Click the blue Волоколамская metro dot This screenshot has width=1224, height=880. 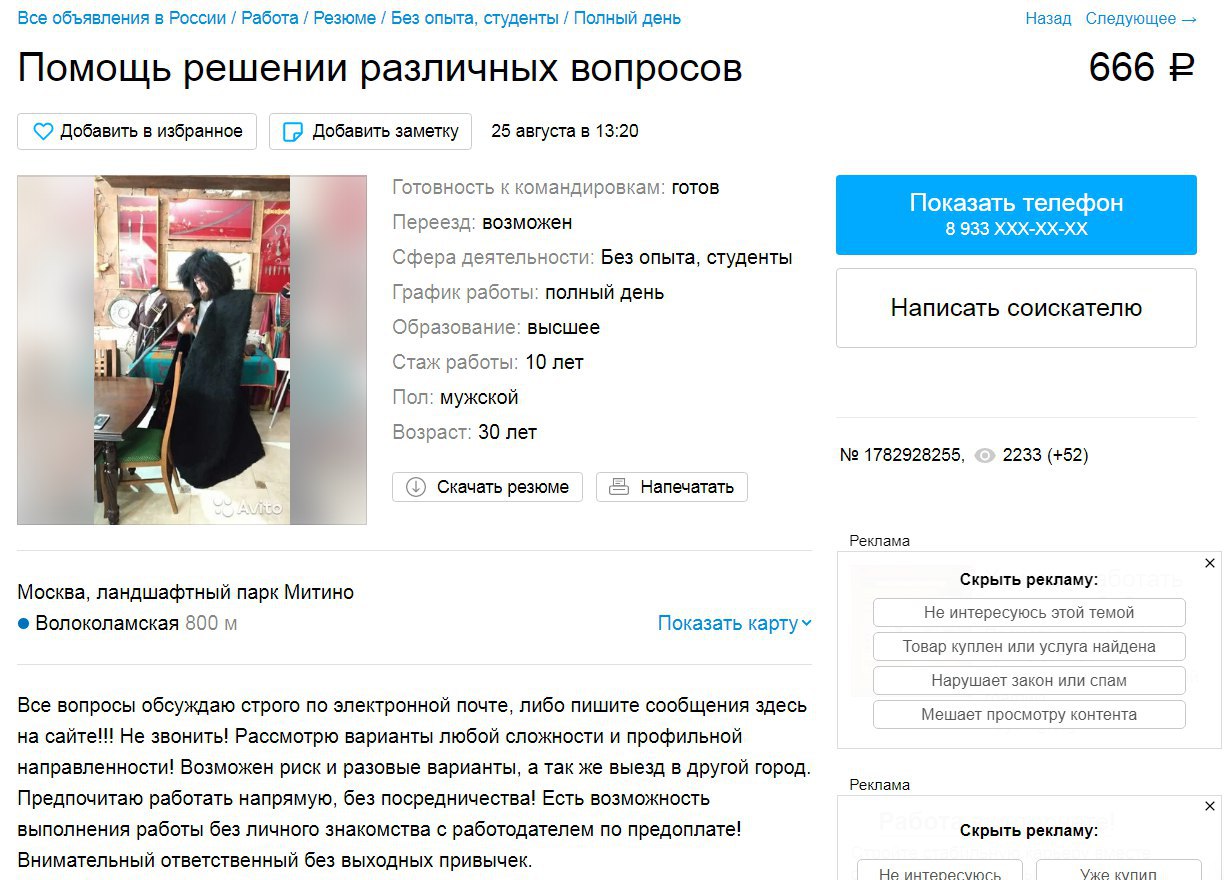pyautogui.click(x=24, y=624)
